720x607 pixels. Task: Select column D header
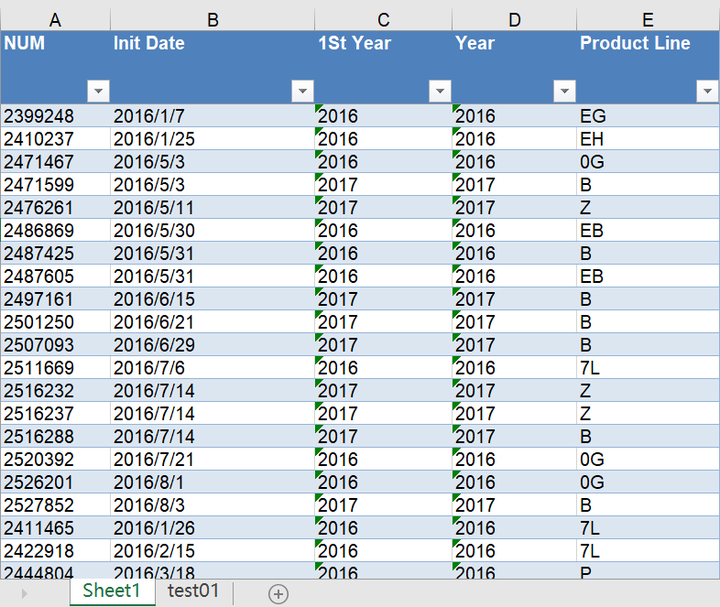pyautogui.click(x=514, y=20)
